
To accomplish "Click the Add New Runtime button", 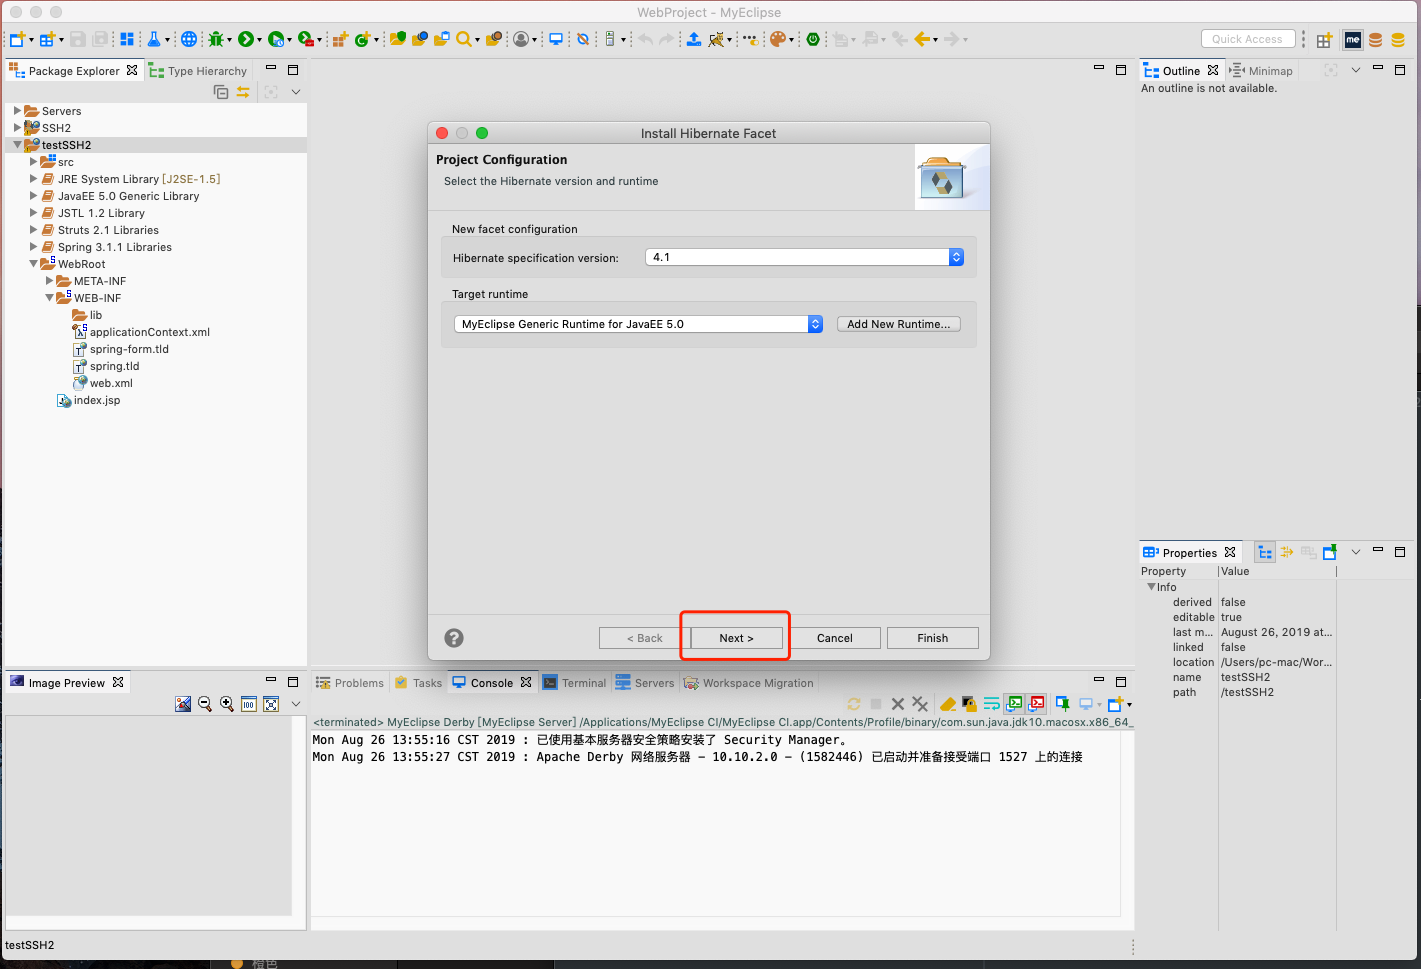I will 899,324.
